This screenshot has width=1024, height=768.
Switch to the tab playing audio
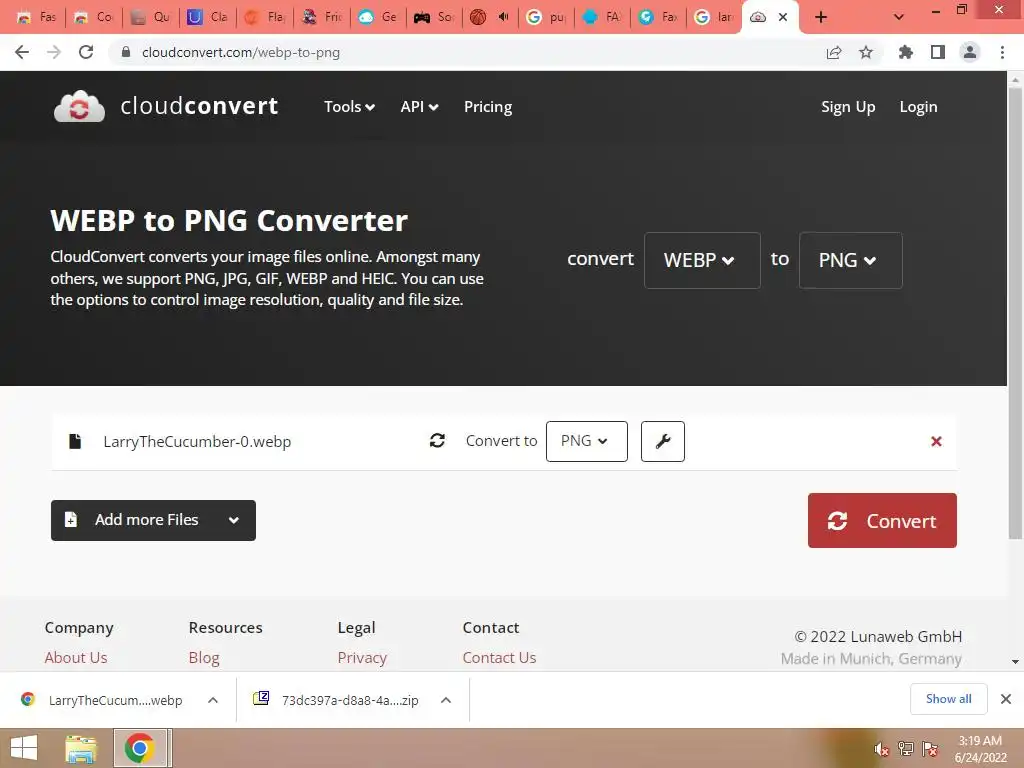[x=490, y=17]
